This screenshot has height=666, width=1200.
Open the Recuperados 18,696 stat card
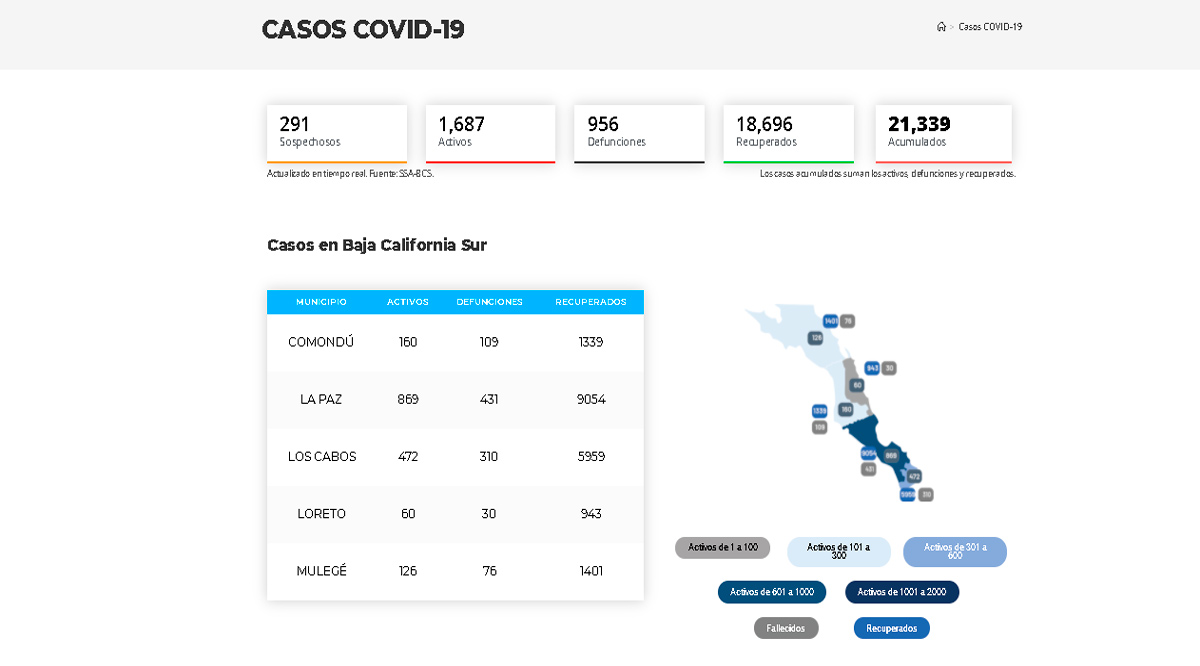pyautogui.click(x=788, y=133)
